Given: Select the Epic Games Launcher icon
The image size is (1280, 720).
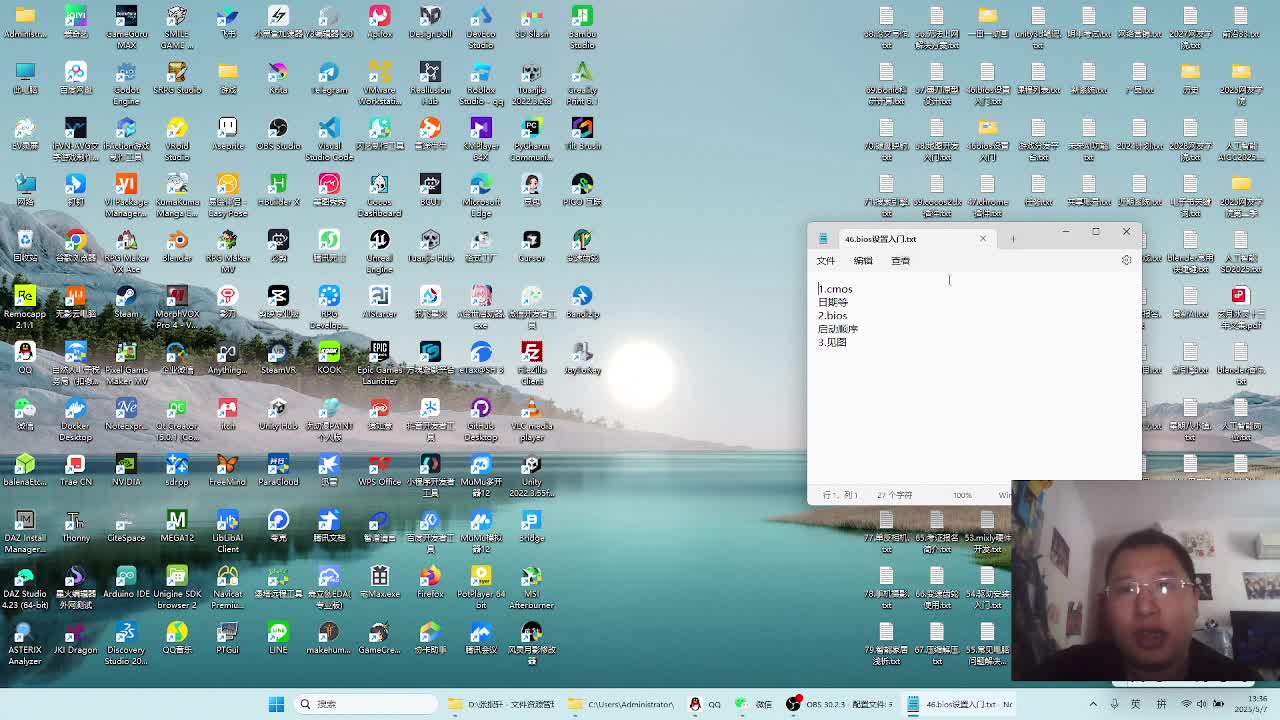Looking at the screenshot, I should pos(379,353).
